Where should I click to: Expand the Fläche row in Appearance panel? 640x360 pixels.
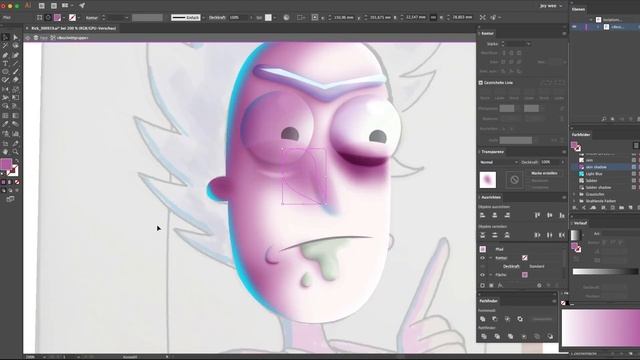tap(491, 275)
